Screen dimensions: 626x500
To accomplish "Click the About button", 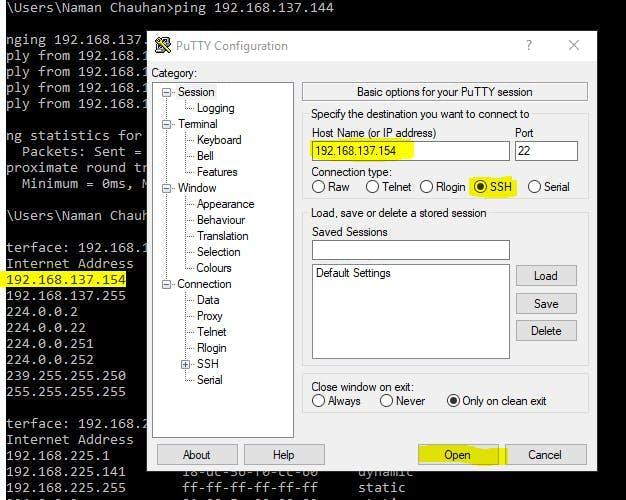I will click(197, 454).
